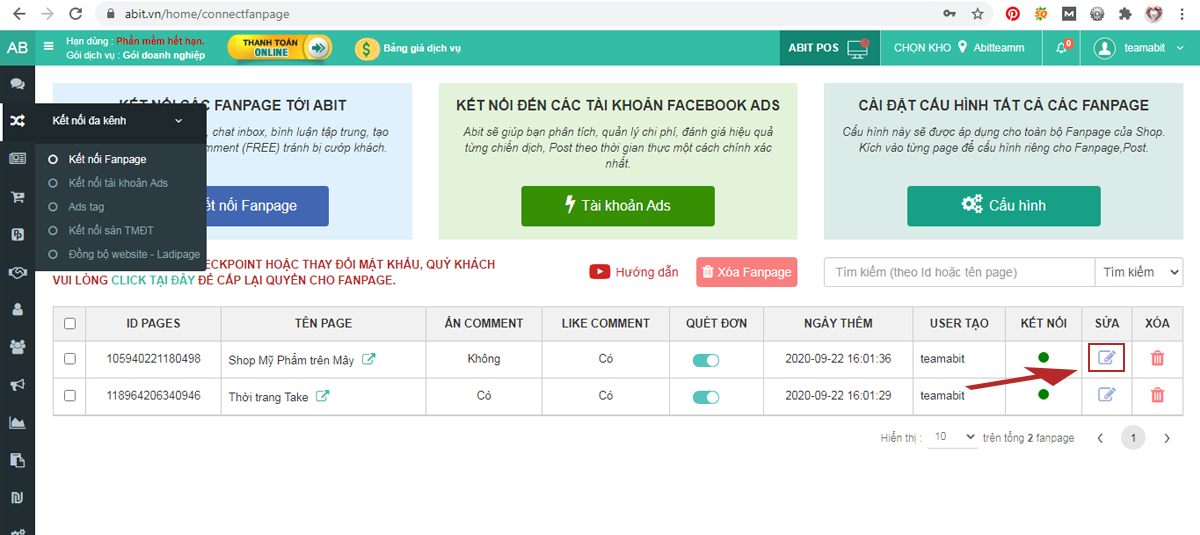Screen dimensions: 1200x535
Task: Click the browser address bar
Action: pyautogui.click(x=520, y=14)
